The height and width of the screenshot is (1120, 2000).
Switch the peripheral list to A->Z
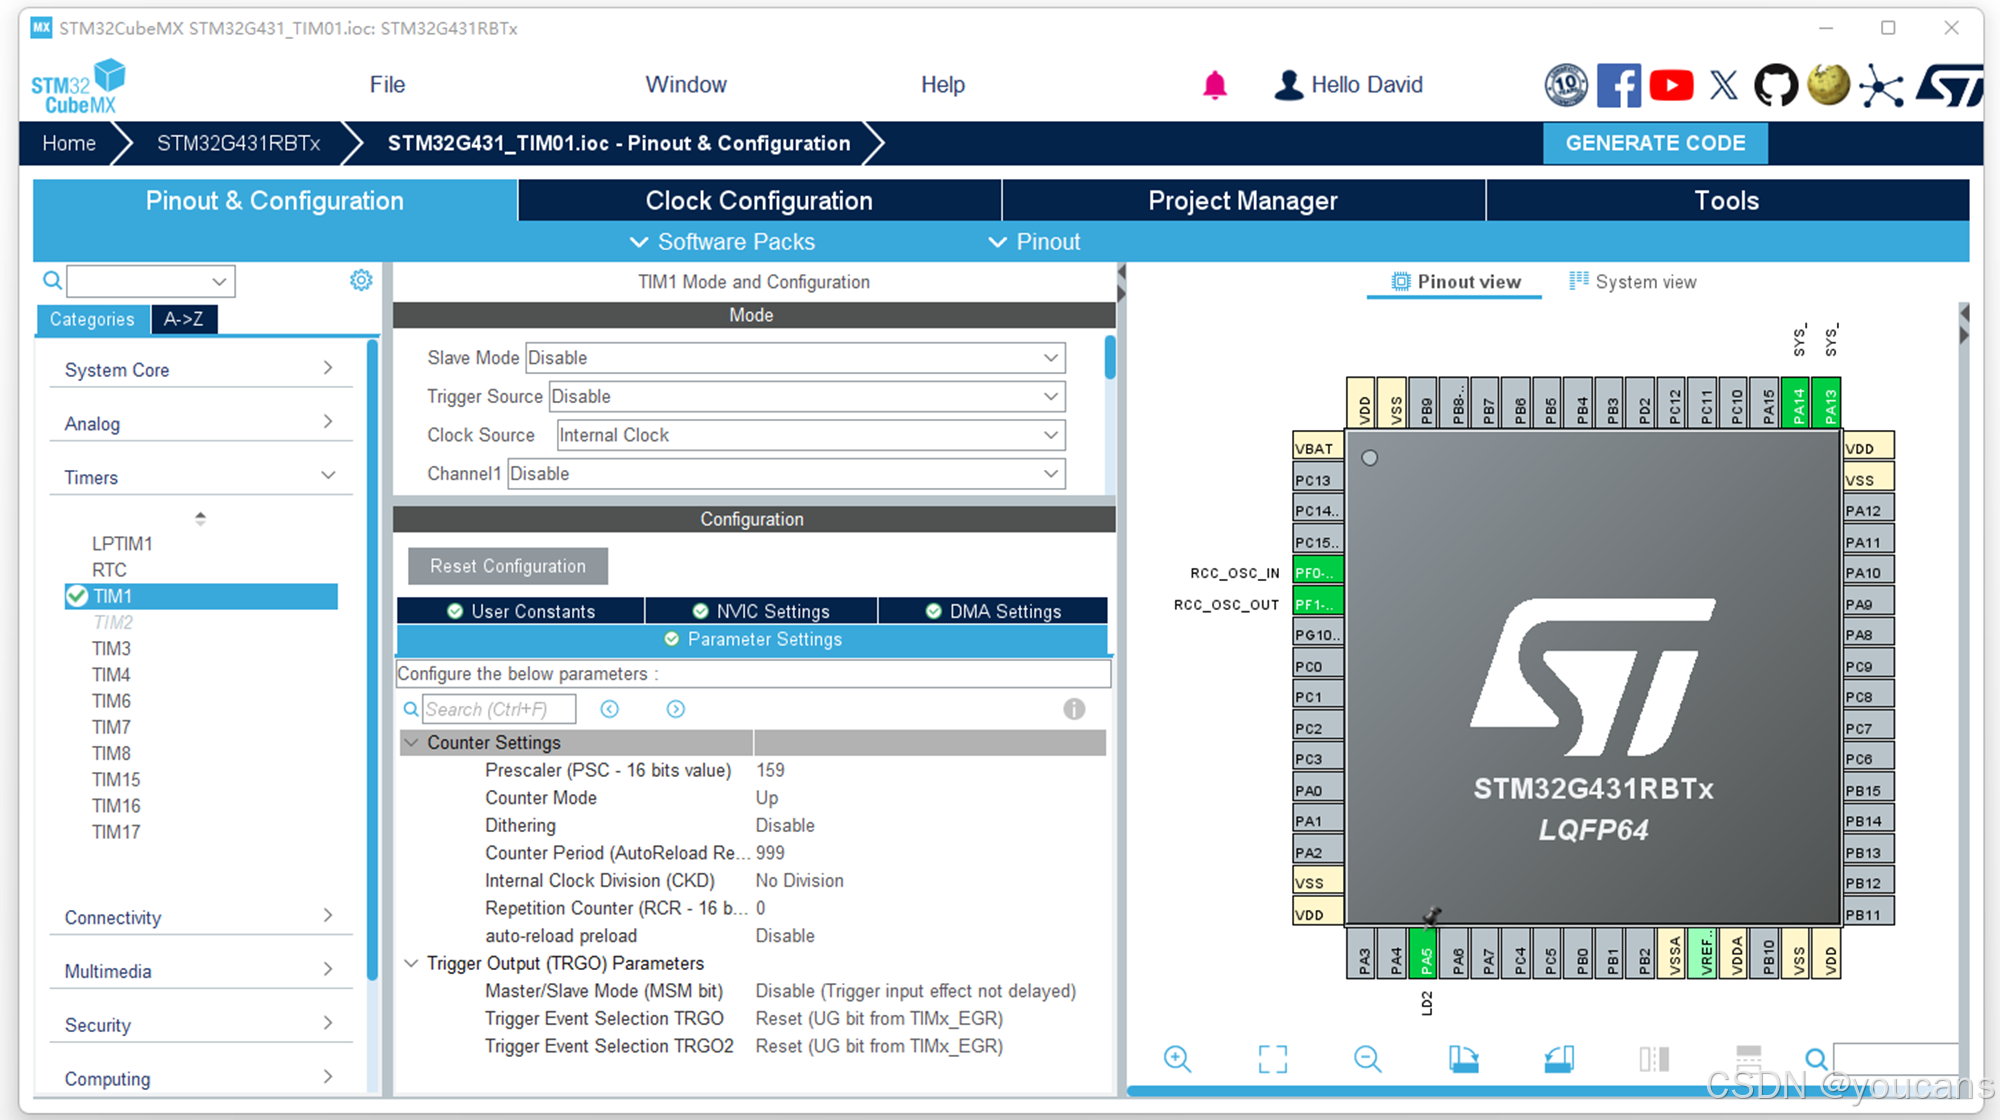tap(184, 319)
